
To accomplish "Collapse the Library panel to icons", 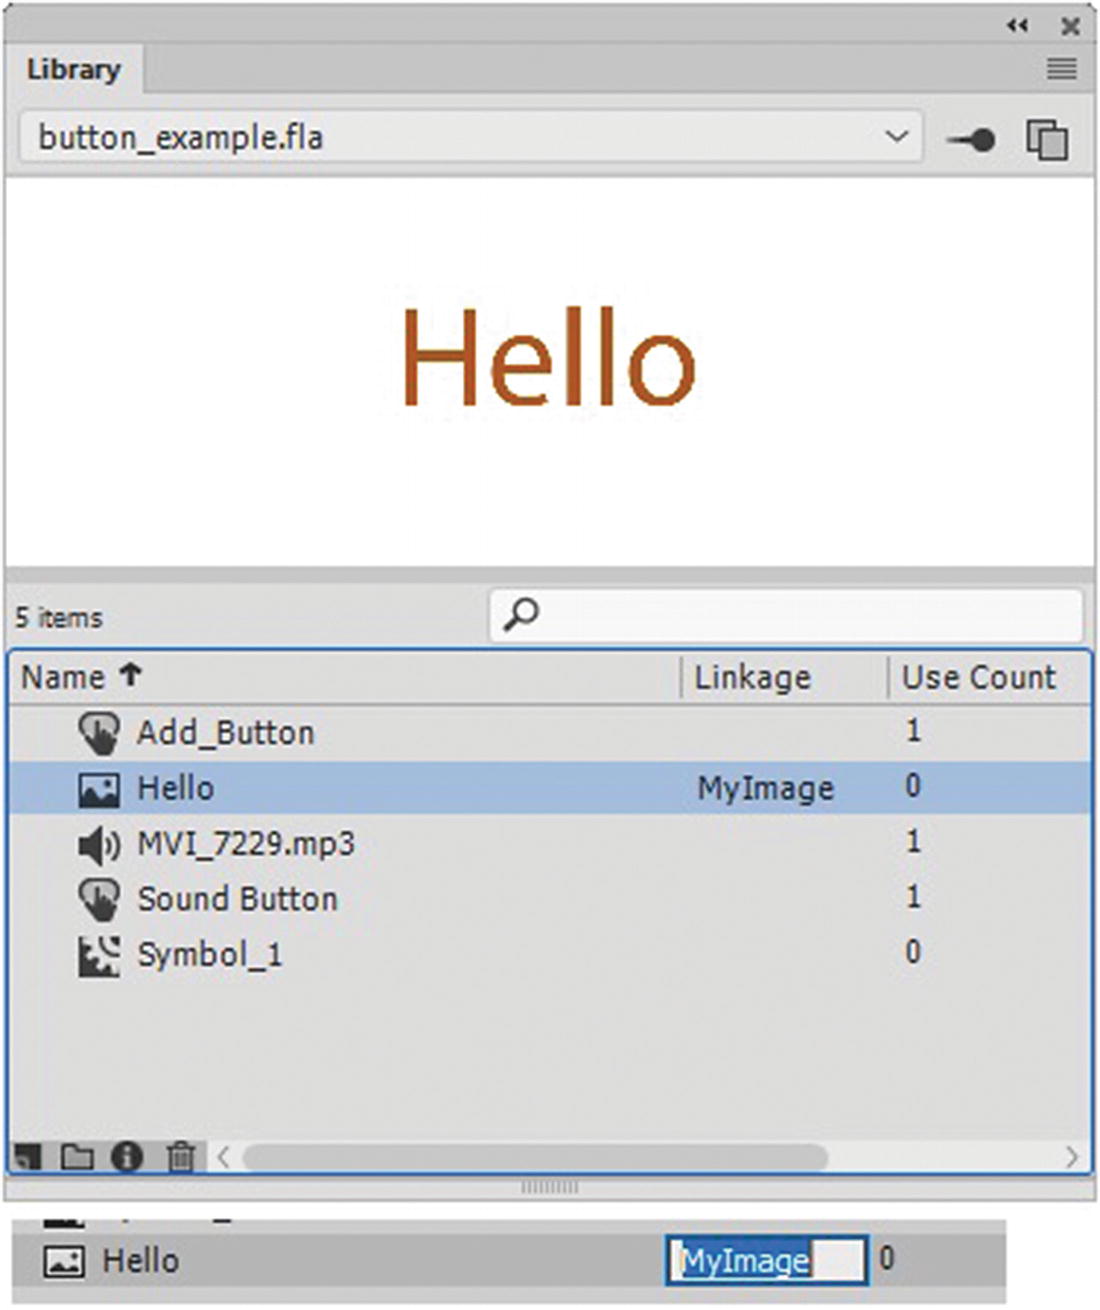I will pos(1018,26).
